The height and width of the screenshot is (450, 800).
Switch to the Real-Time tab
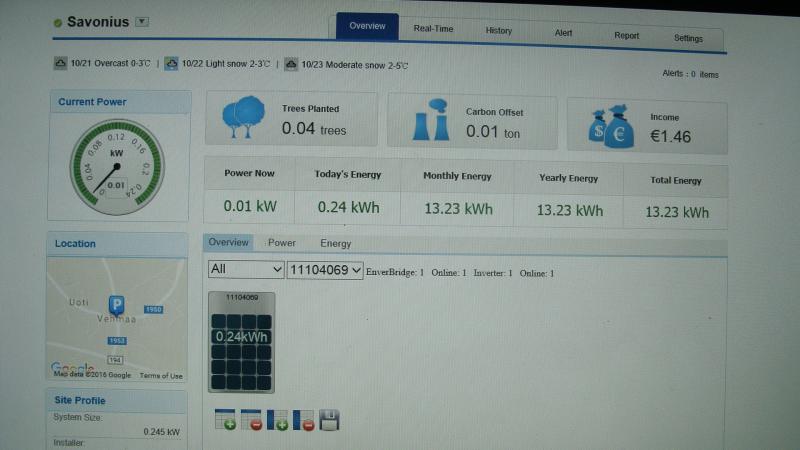433,29
